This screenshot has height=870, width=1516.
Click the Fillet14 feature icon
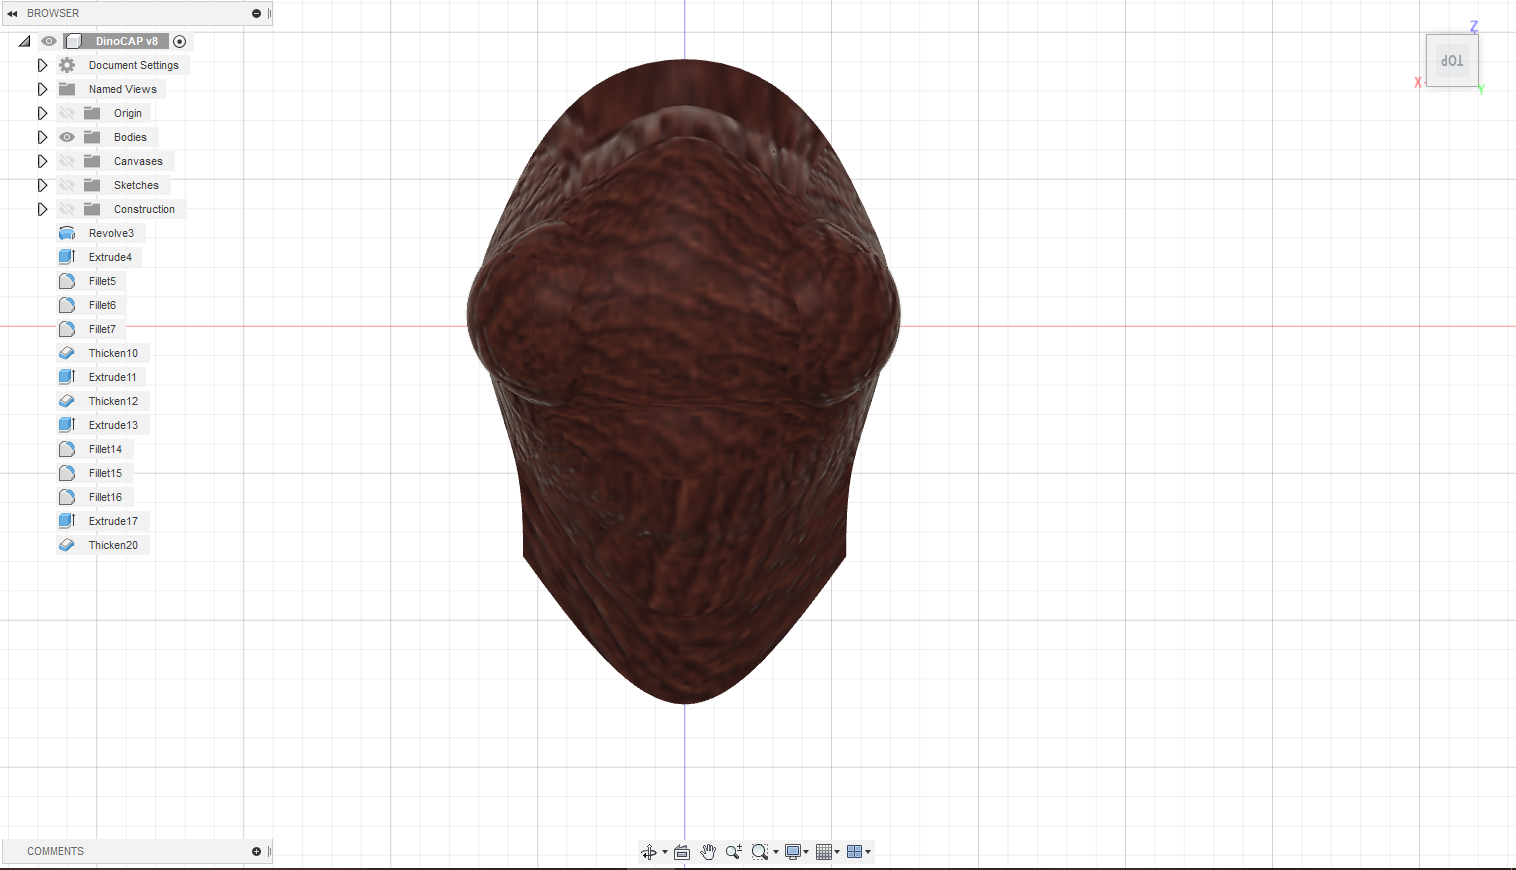67,449
